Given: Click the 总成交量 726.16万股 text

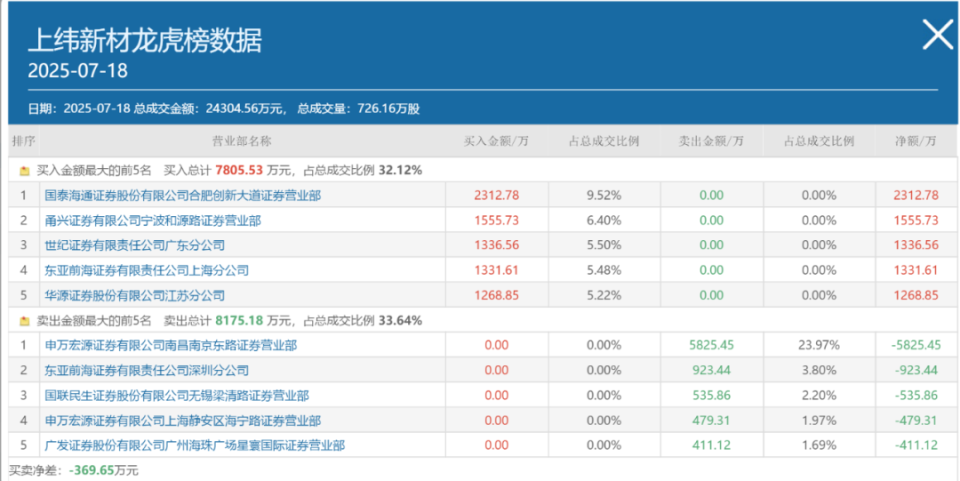Looking at the screenshot, I should tap(359, 110).
